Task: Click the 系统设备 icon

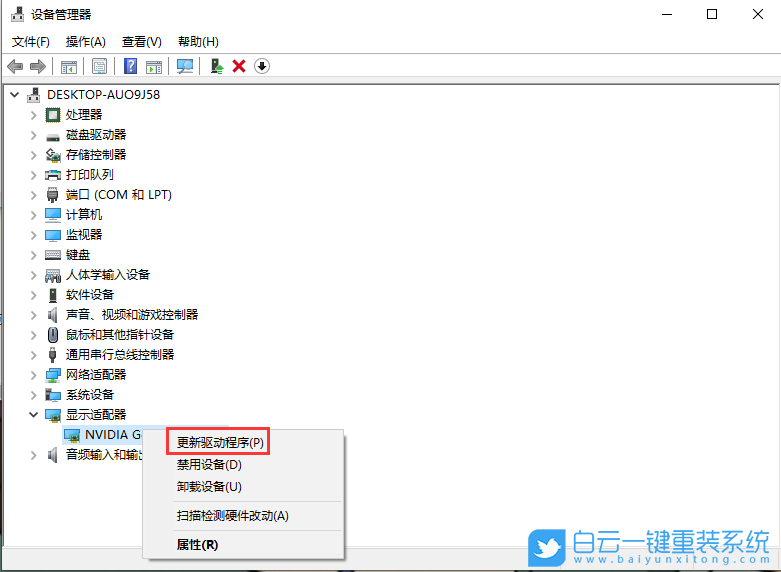Action: point(53,395)
